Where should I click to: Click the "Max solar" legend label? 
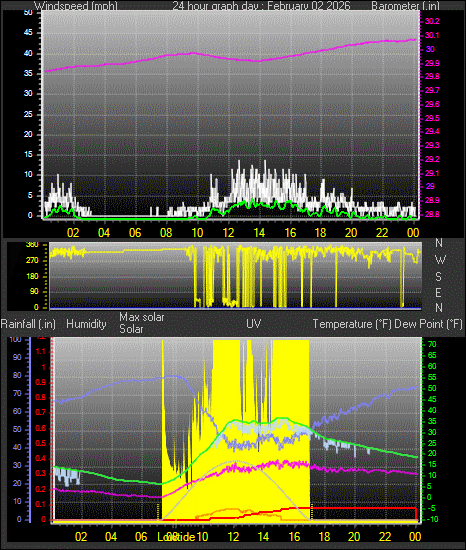point(142,317)
